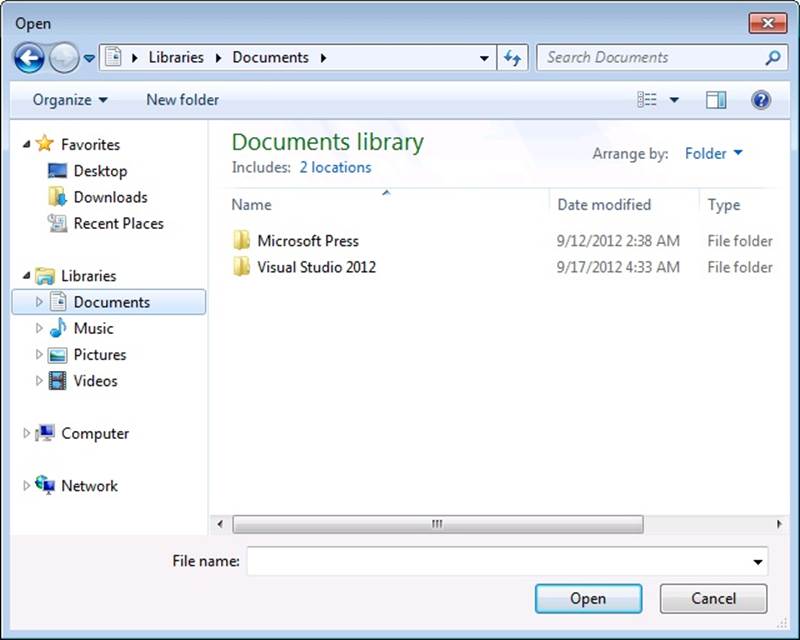Click the Microsoft Press folder icon
This screenshot has height=640, width=800.
(x=241, y=240)
